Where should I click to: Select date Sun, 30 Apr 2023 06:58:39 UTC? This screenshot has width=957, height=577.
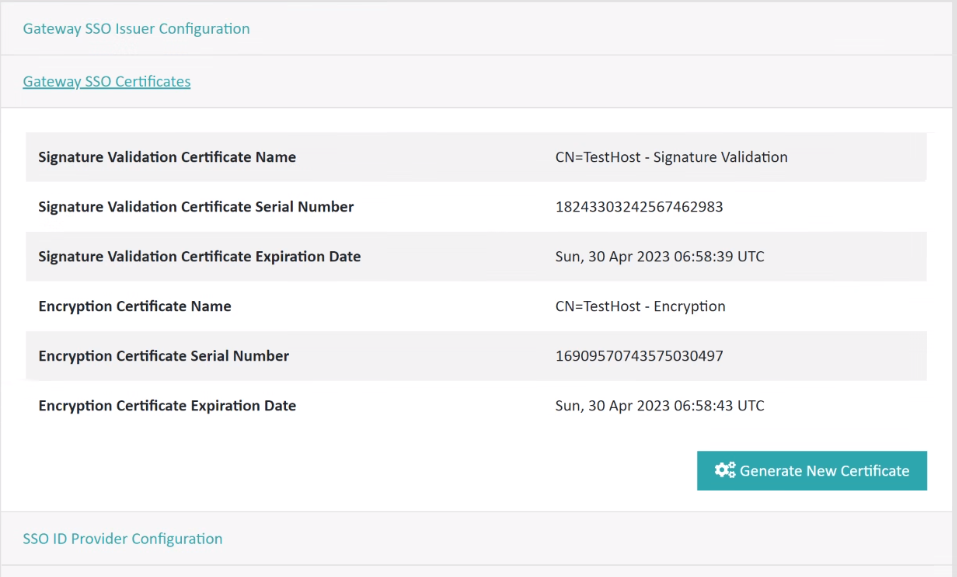click(x=660, y=256)
